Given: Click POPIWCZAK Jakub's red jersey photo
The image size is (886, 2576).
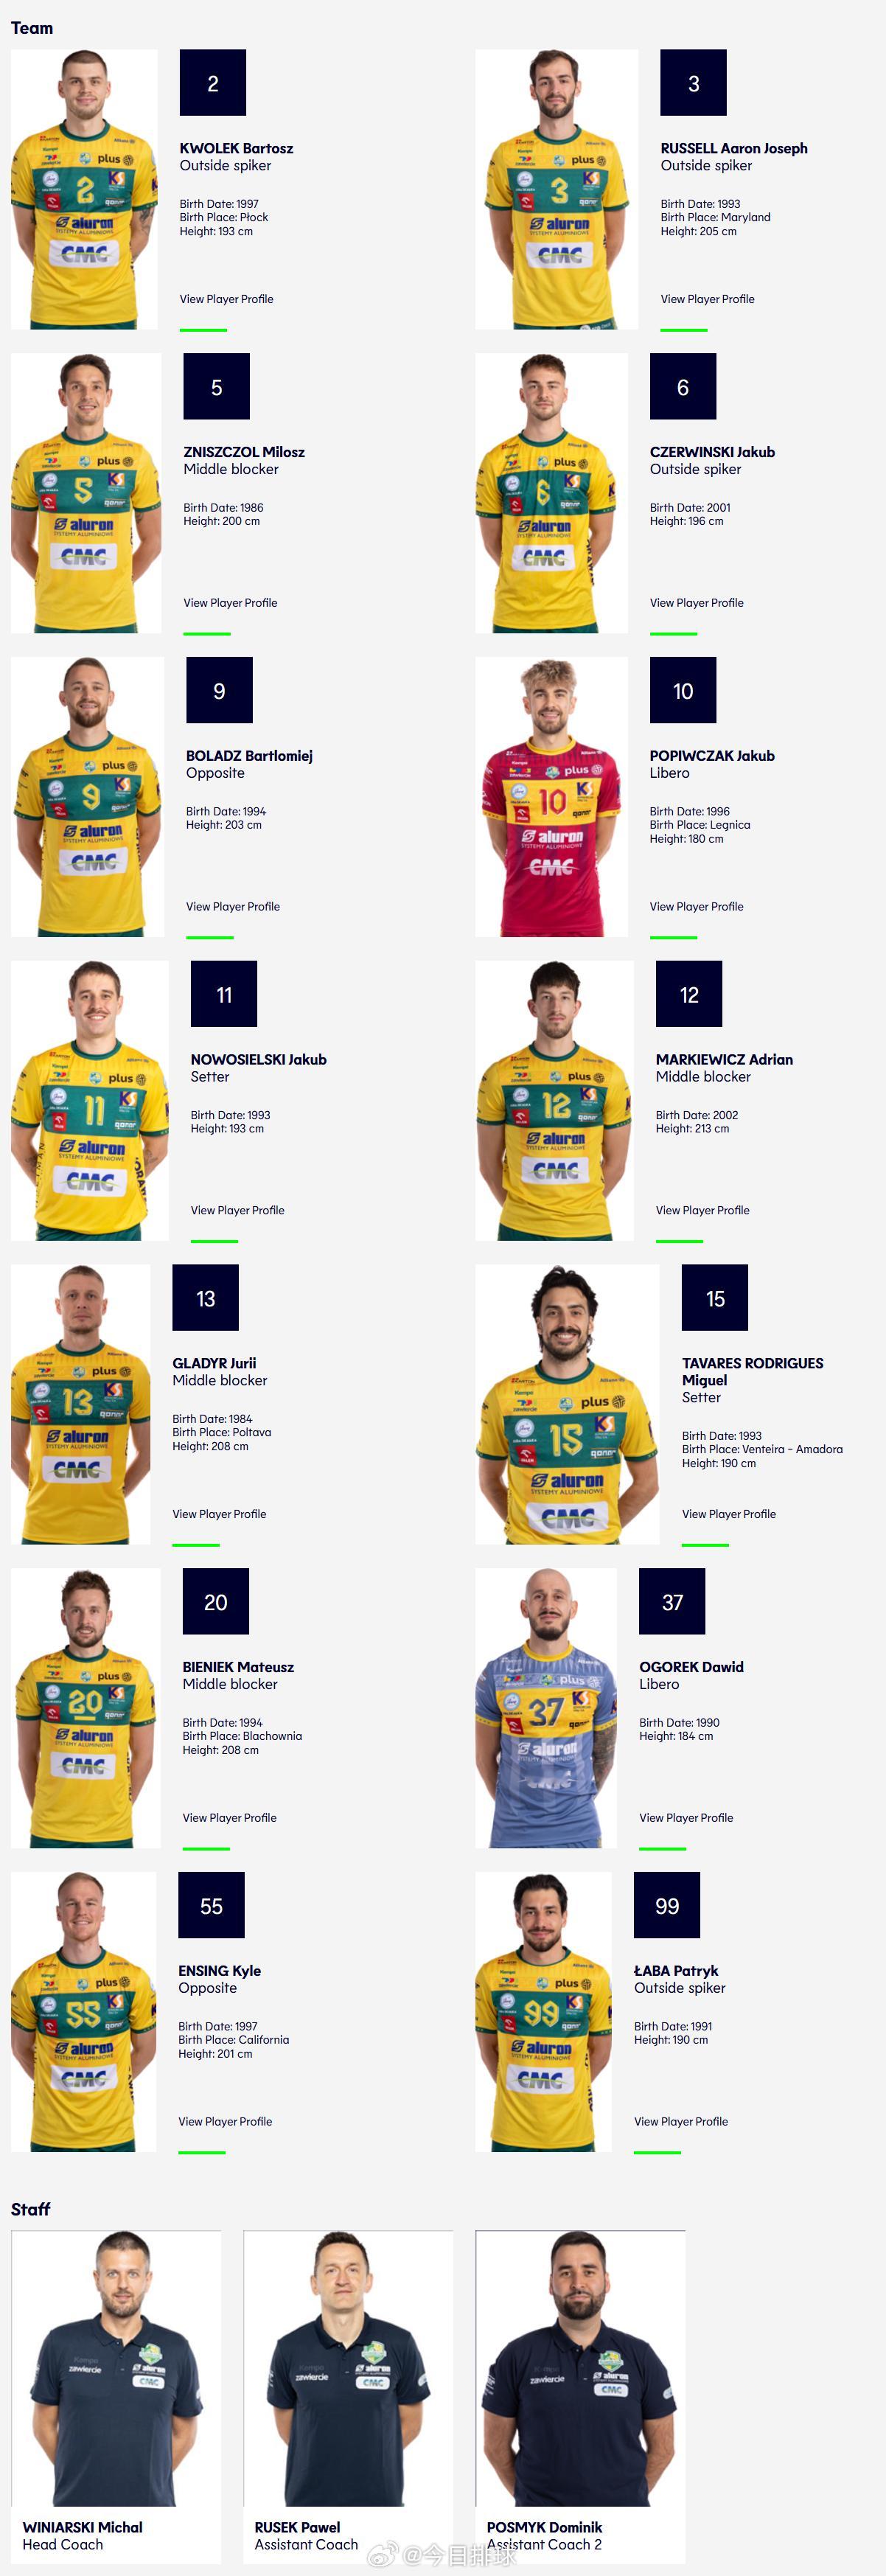Looking at the screenshot, I should point(551,797).
